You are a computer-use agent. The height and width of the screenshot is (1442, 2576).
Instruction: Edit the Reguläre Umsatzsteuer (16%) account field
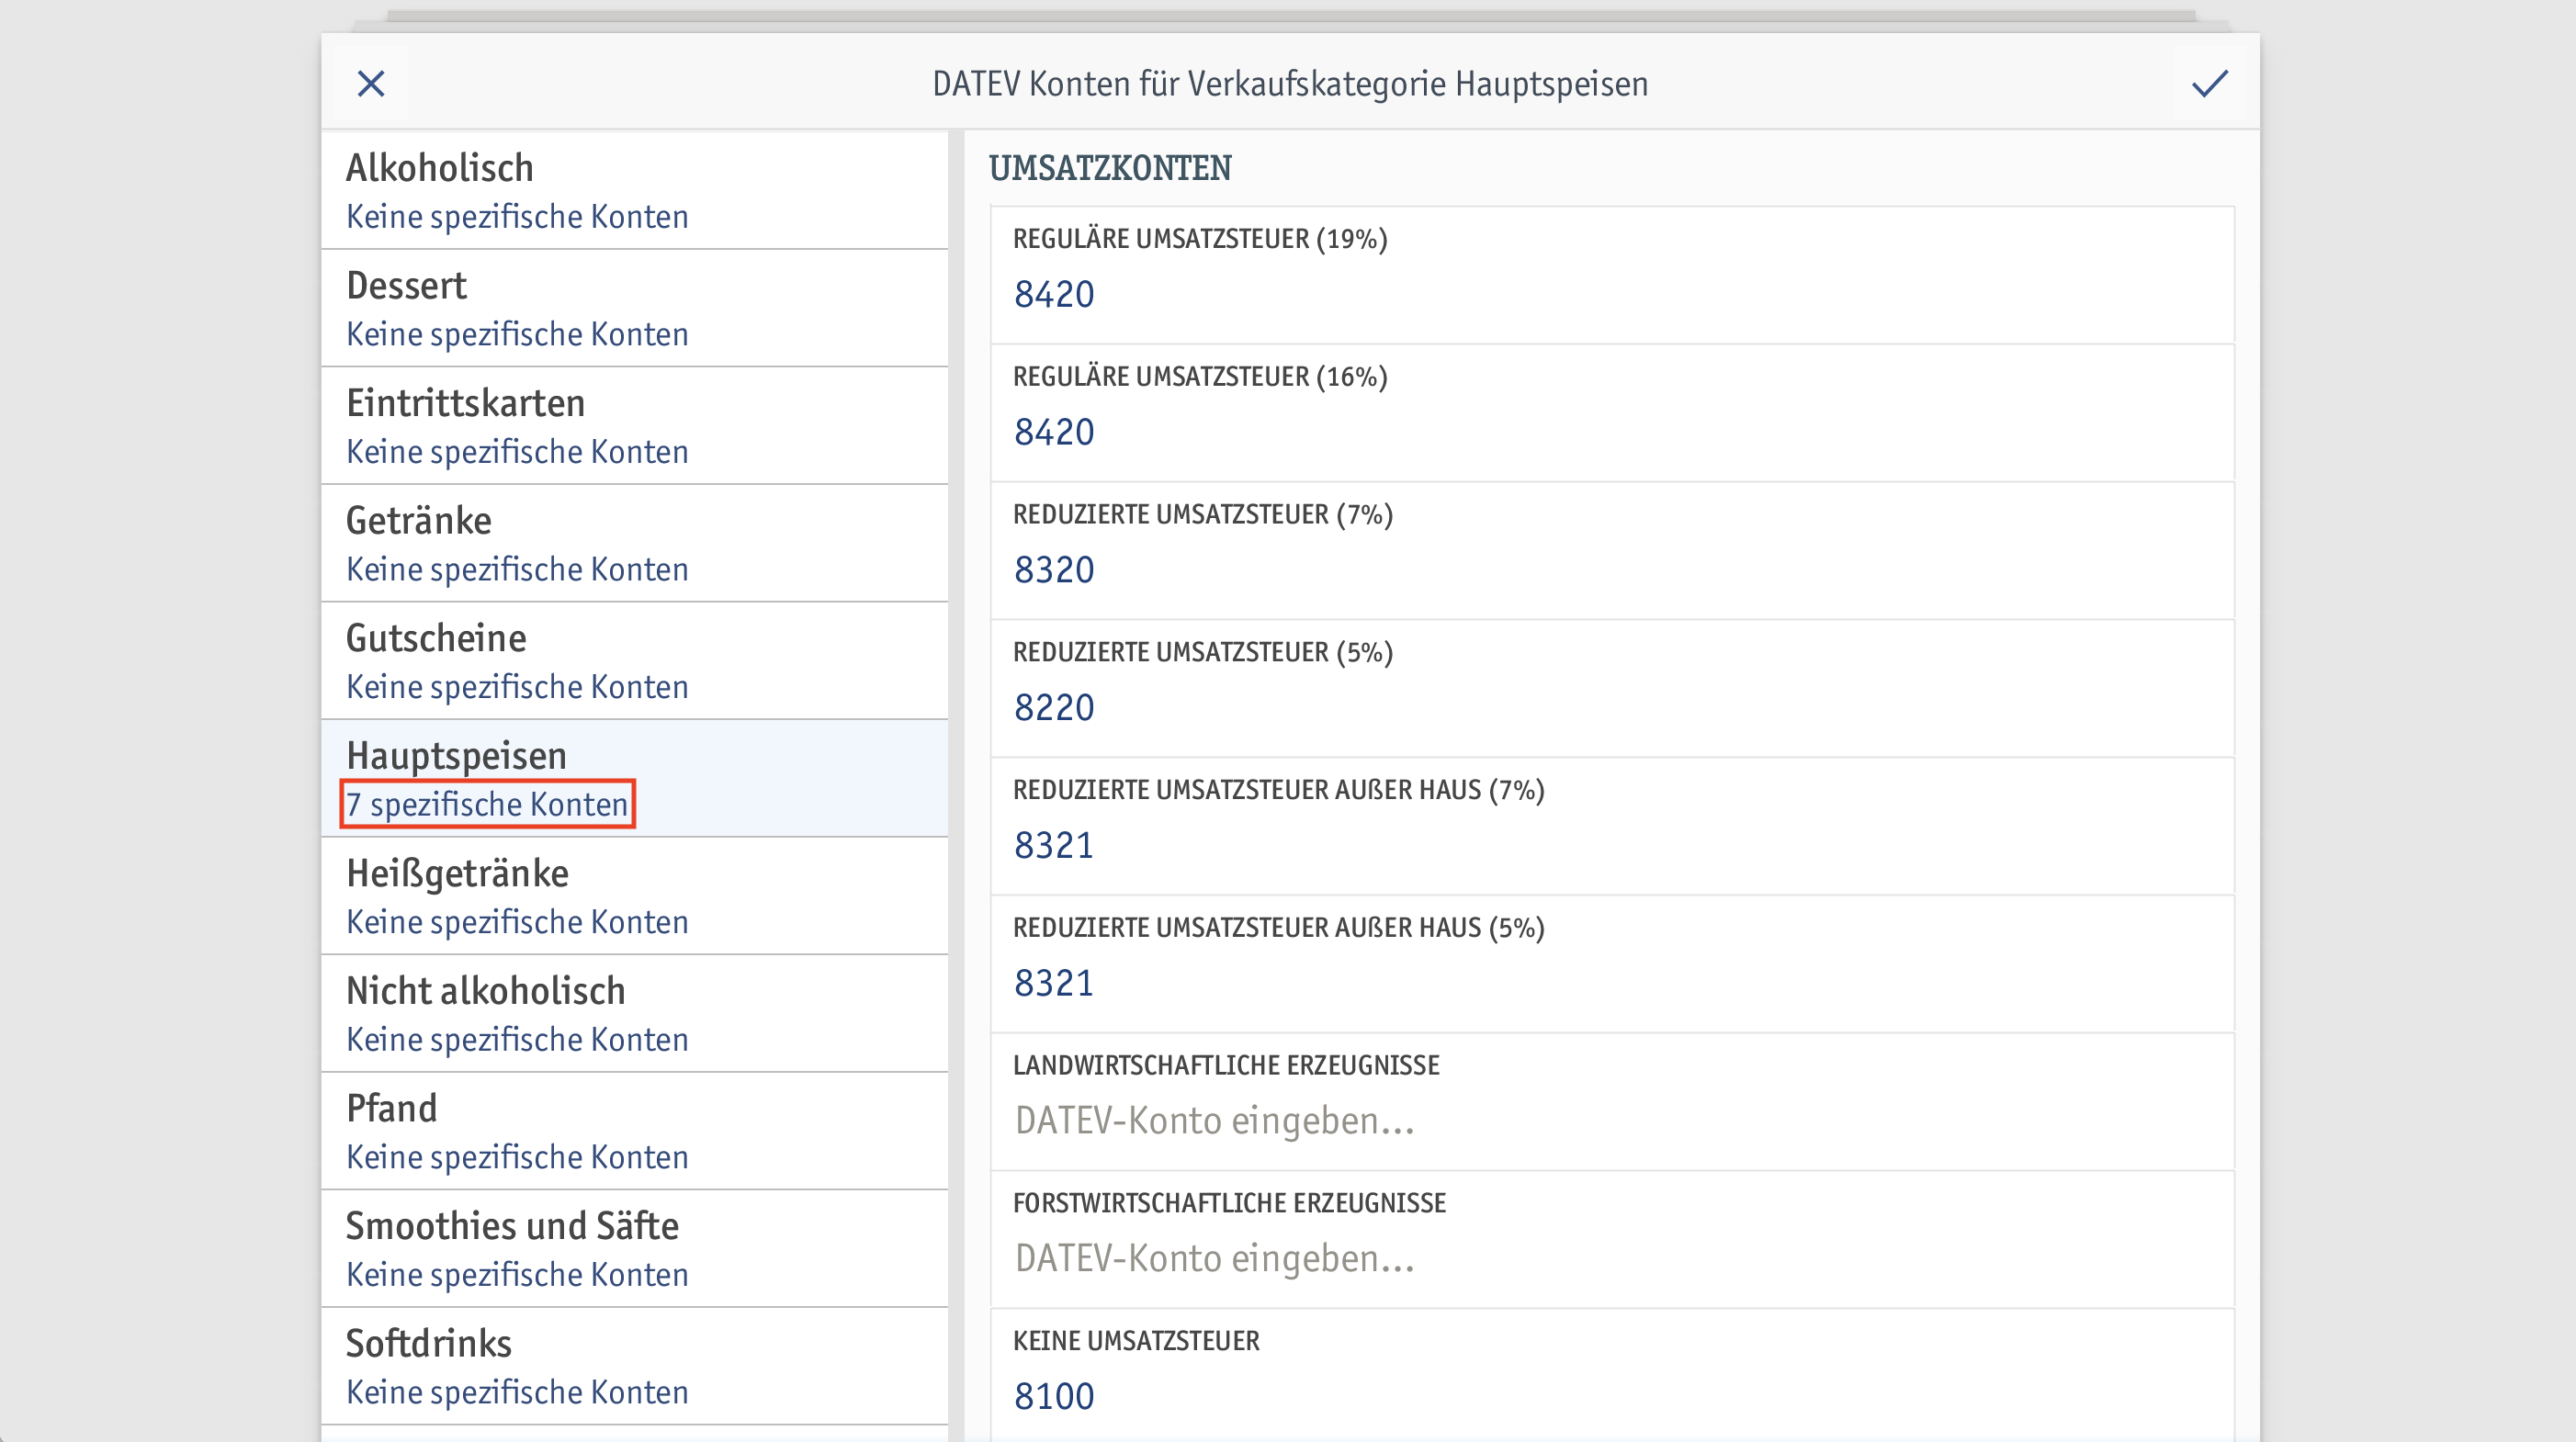point(1612,413)
